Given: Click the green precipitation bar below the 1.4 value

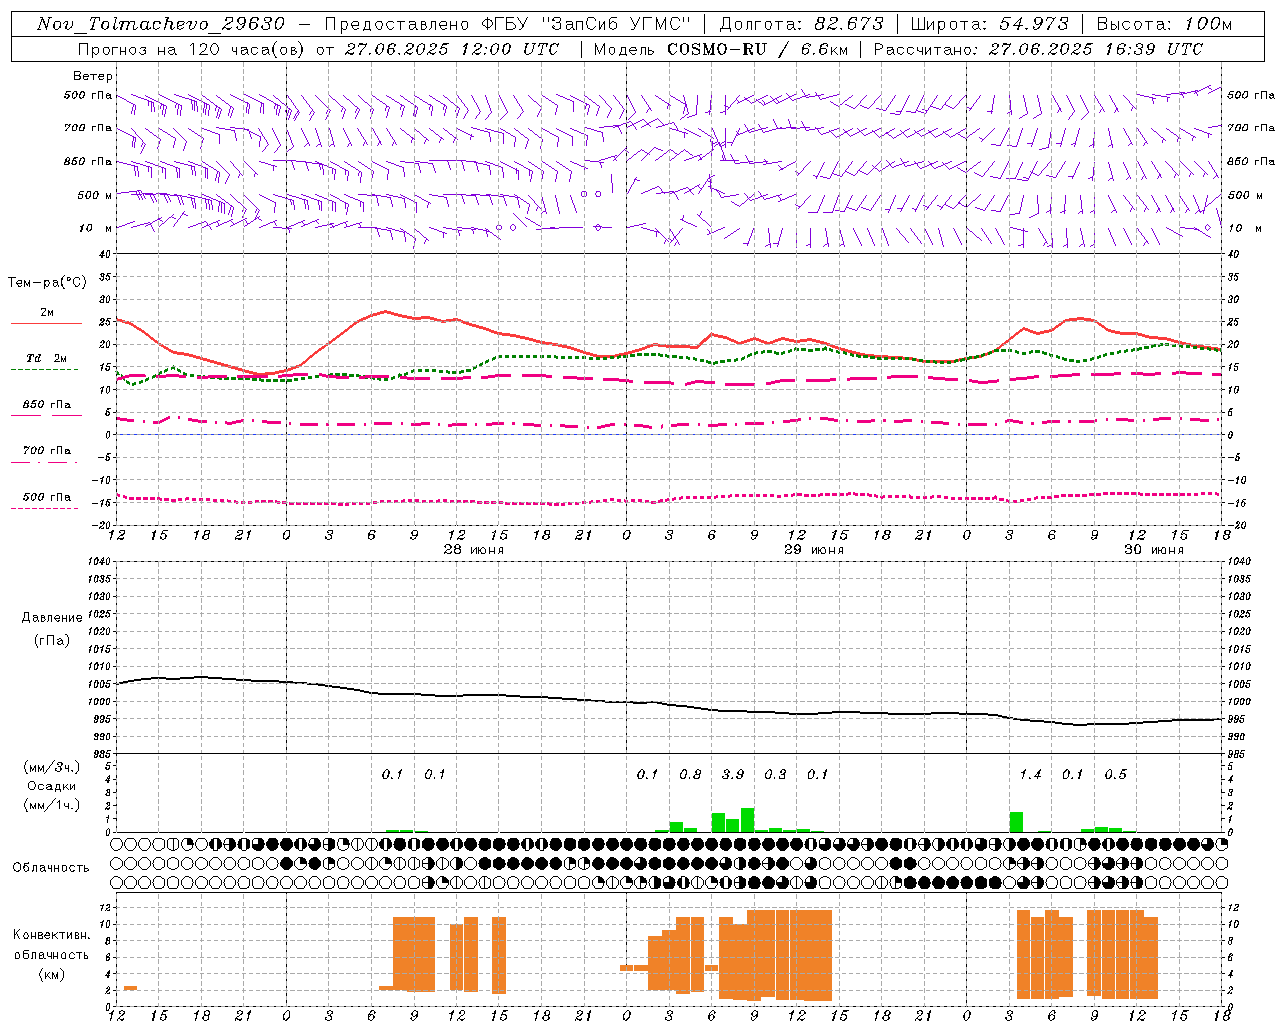Looking at the screenshot, I should [1016, 822].
